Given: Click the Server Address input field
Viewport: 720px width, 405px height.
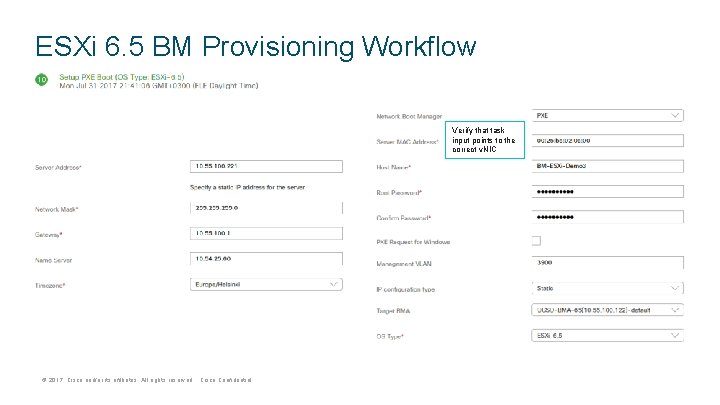Looking at the screenshot, I should [266, 166].
